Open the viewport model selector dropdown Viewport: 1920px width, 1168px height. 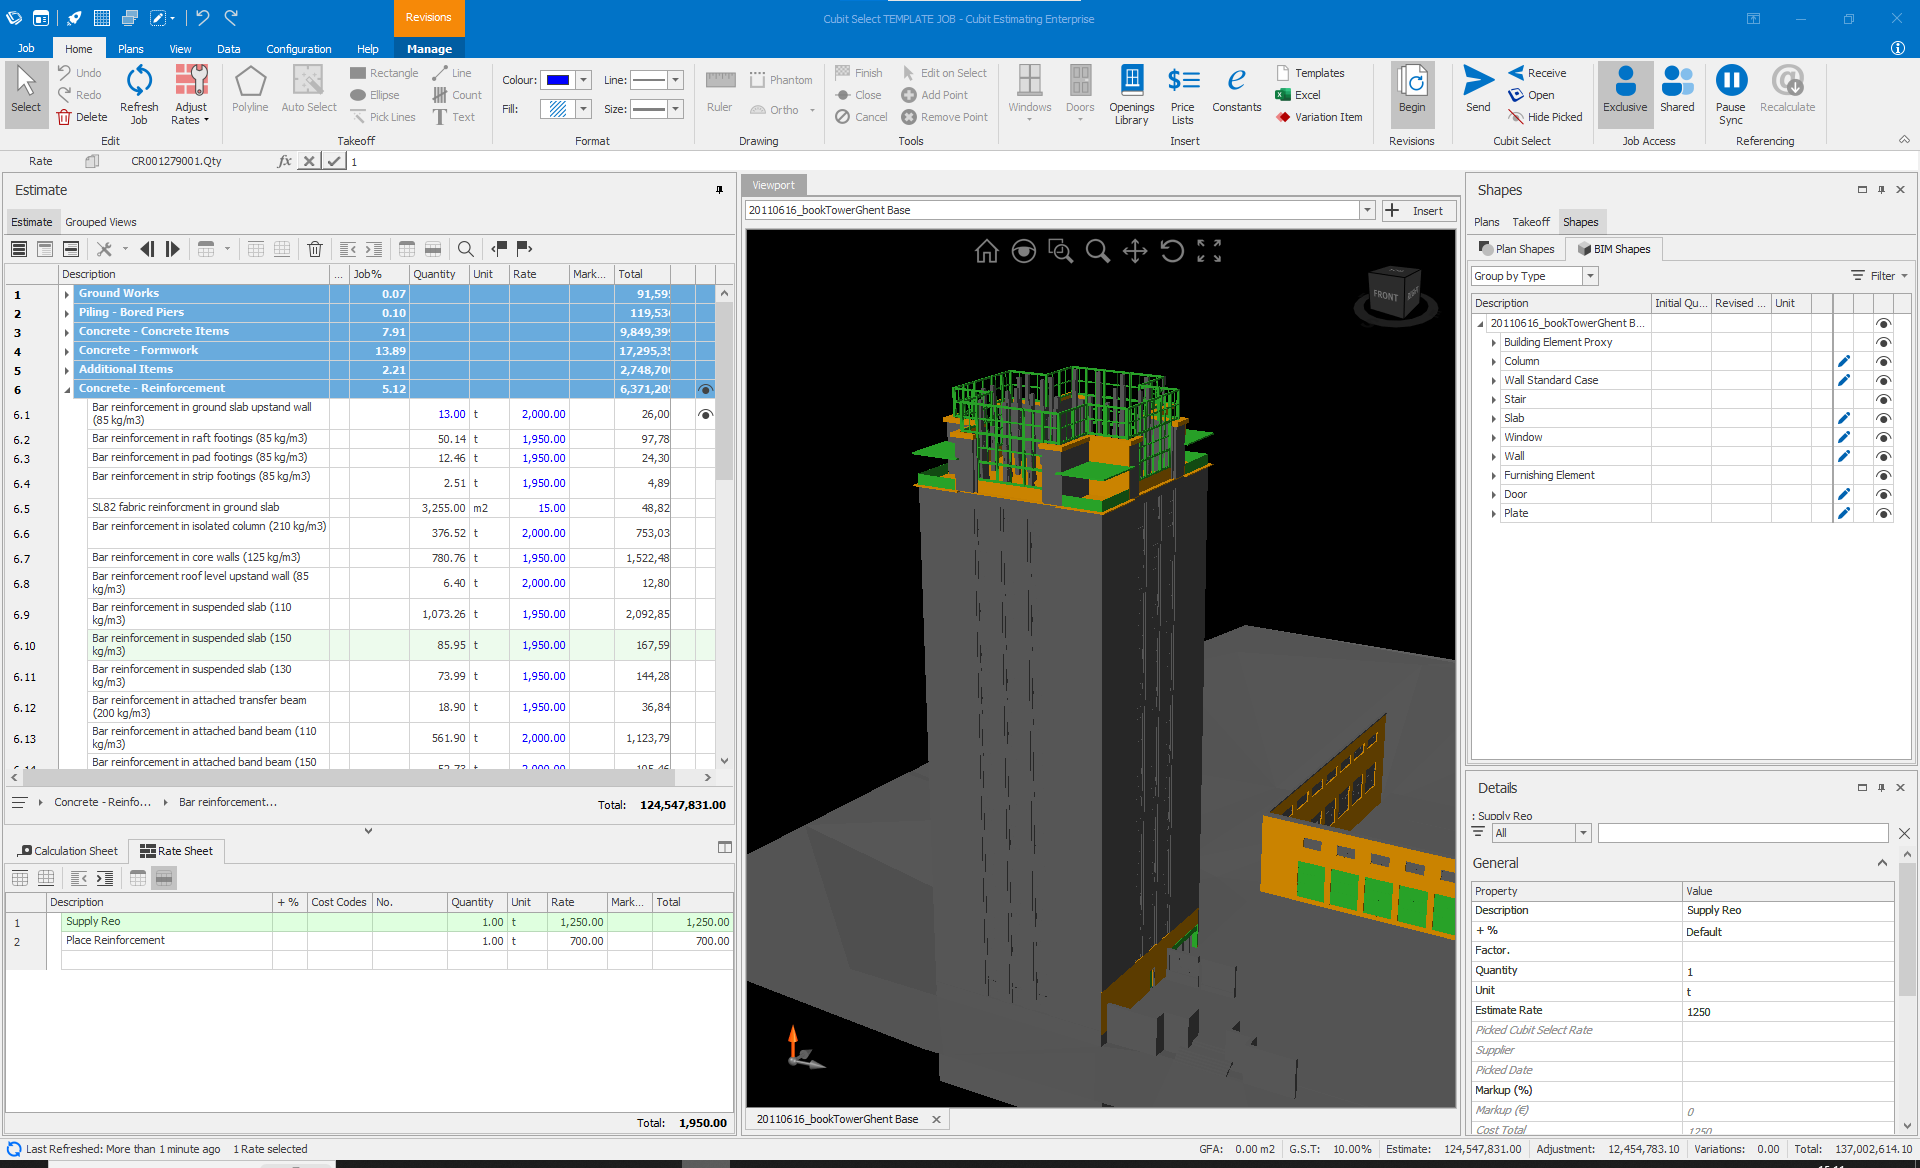pyautogui.click(x=1367, y=210)
